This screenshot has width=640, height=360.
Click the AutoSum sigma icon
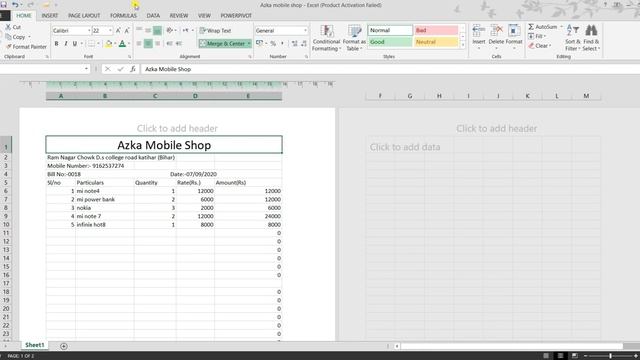click(x=531, y=27)
